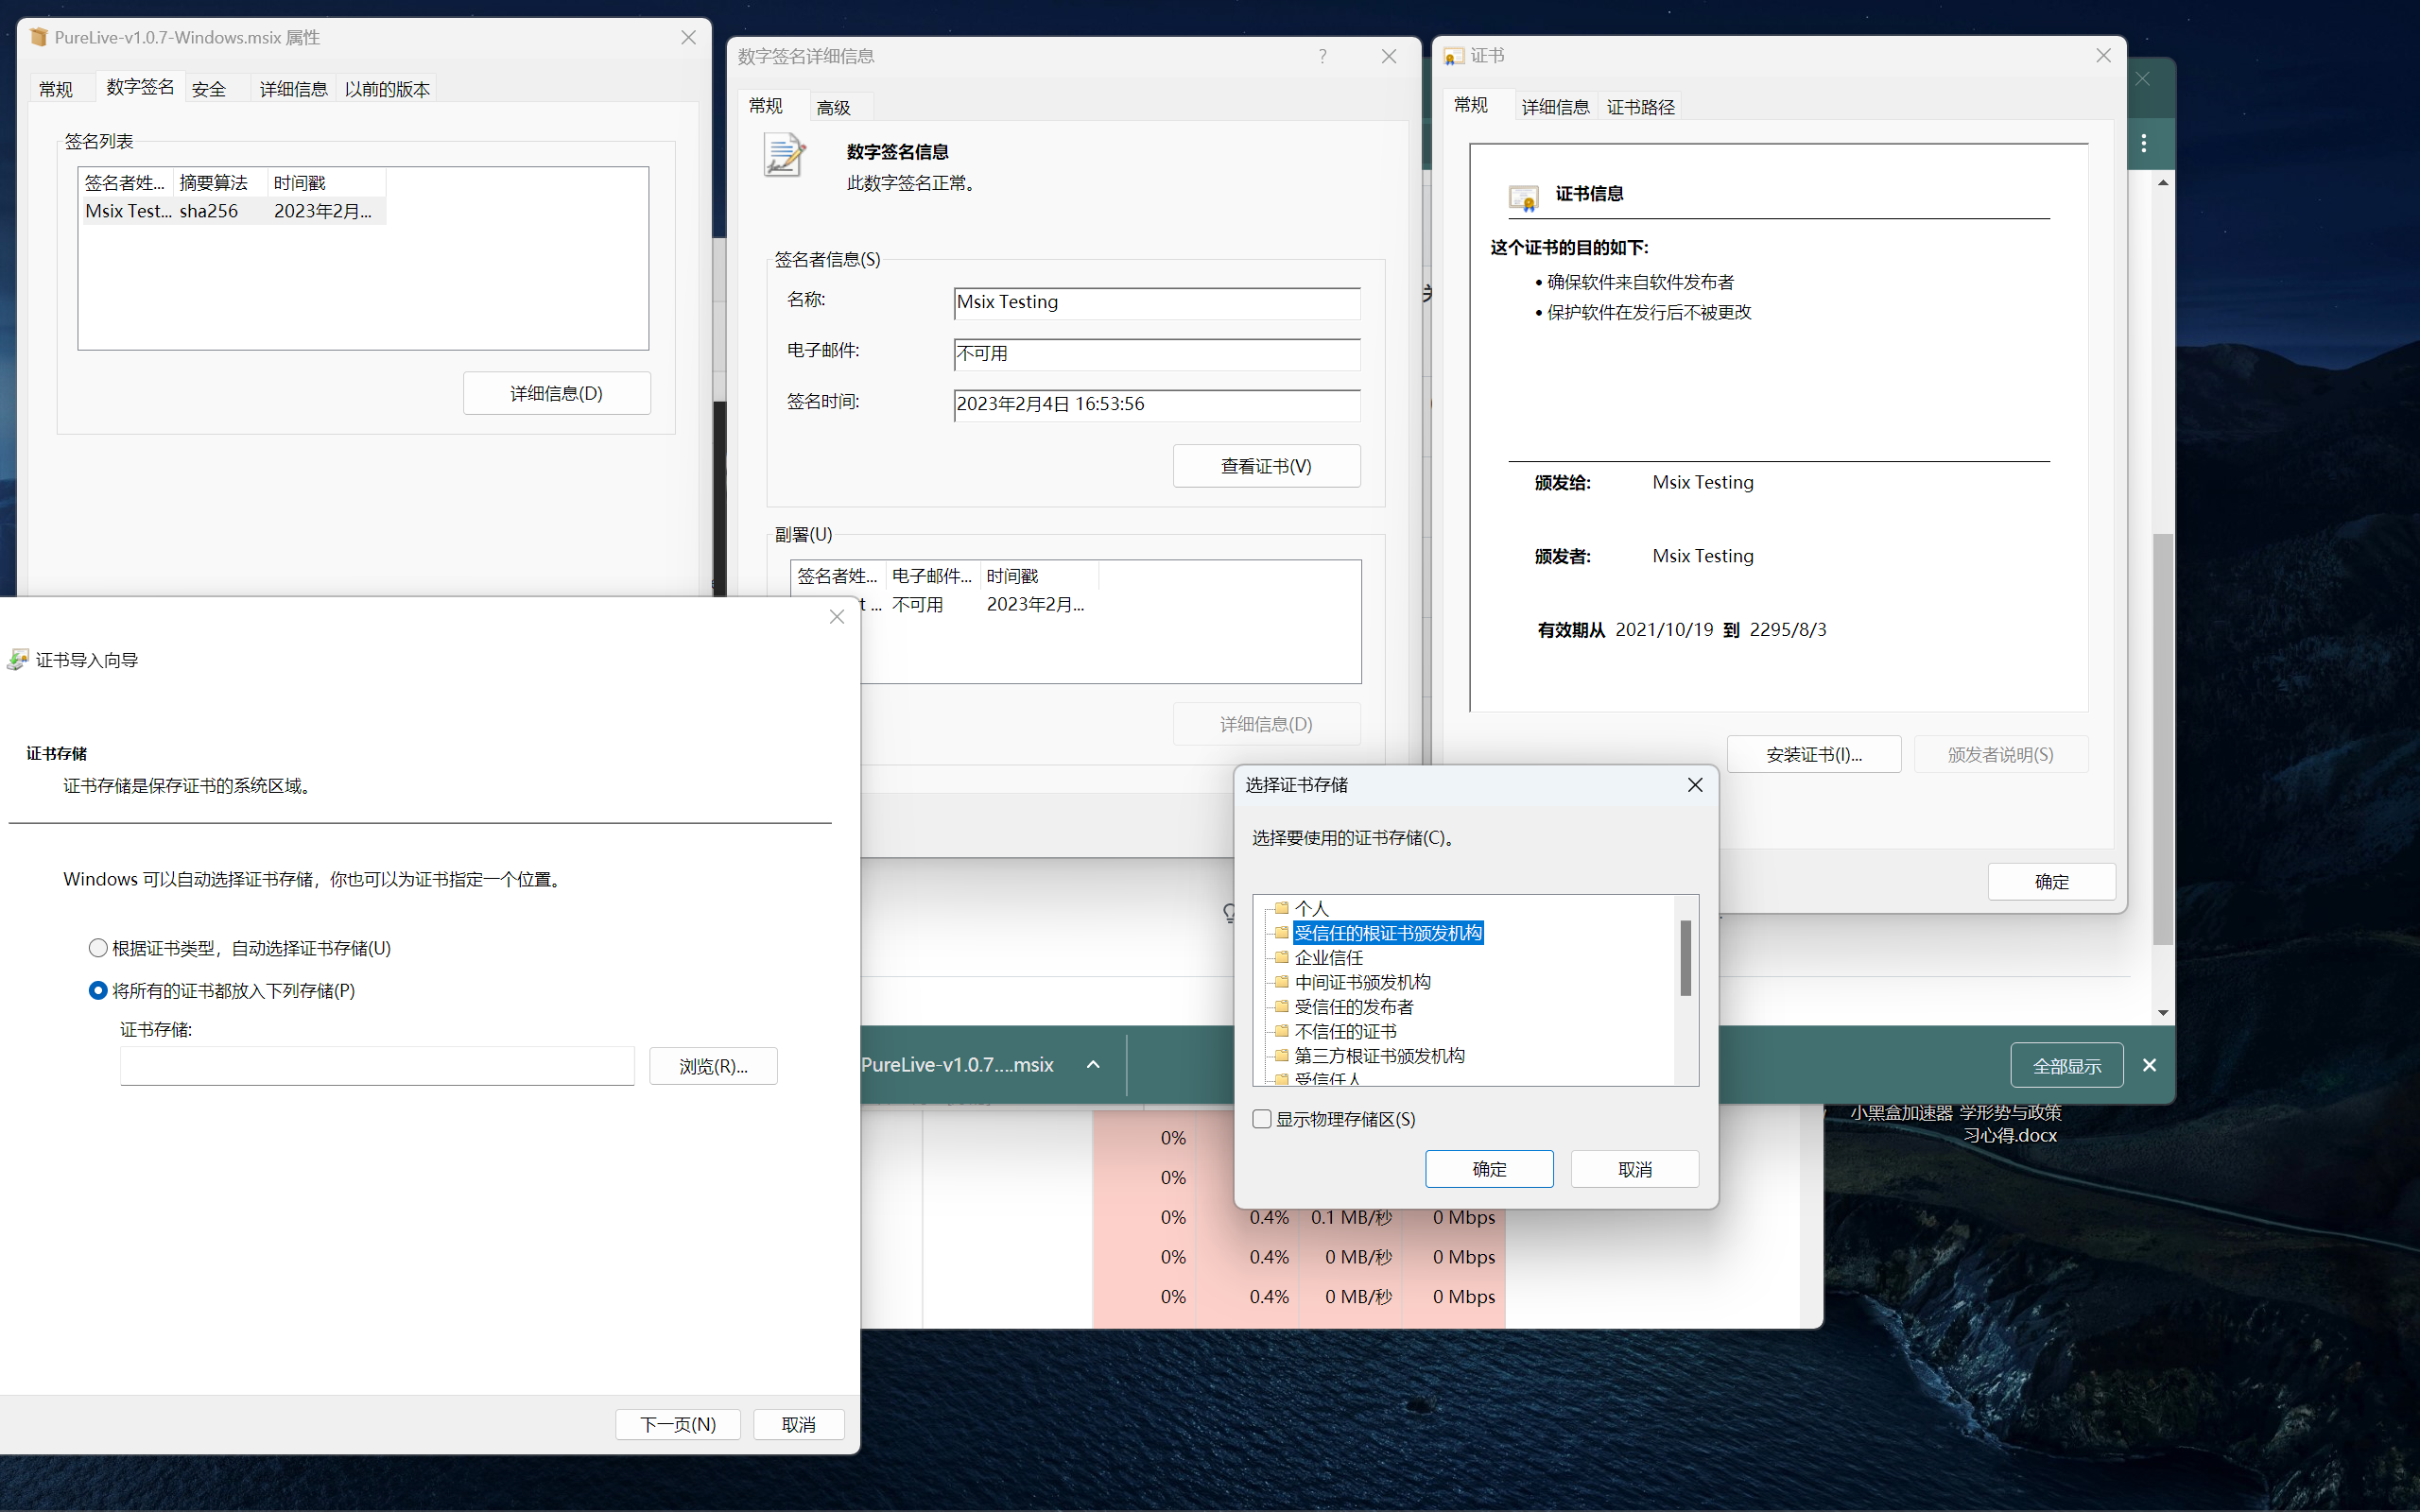Open the browser three-dot menu icon
Viewport: 2420px width, 1512px height.
pyautogui.click(x=2145, y=143)
